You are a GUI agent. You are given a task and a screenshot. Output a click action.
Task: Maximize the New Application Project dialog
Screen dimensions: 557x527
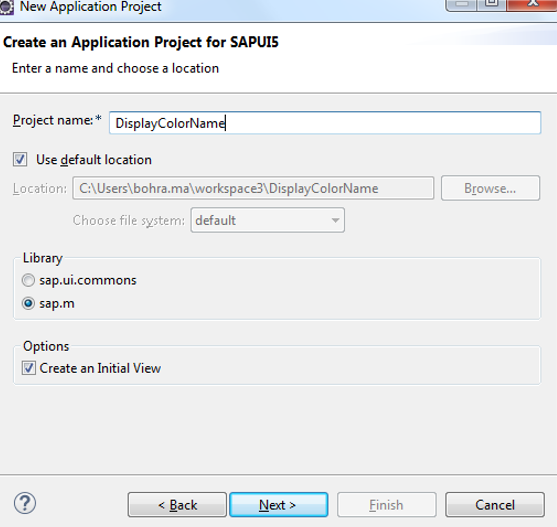(492, 5)
